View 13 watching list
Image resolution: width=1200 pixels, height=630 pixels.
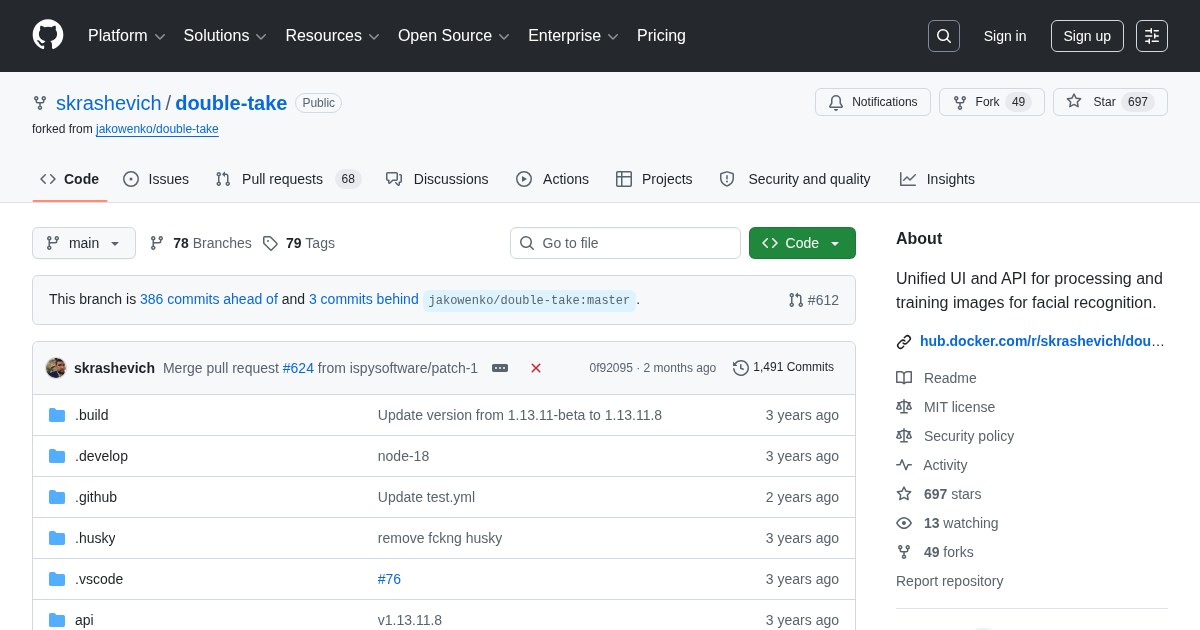(x=947, y=523)
